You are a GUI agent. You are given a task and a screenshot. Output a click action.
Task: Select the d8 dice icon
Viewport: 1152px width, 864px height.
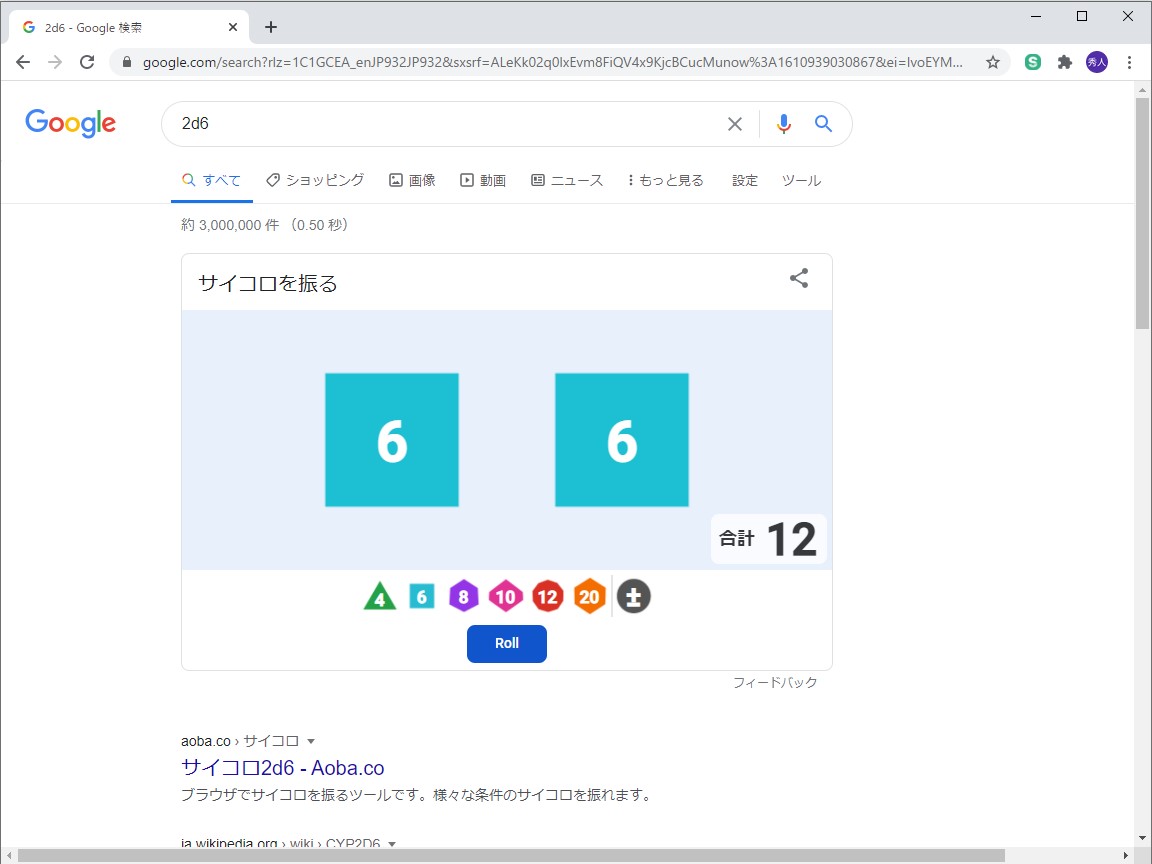[463, 596]
